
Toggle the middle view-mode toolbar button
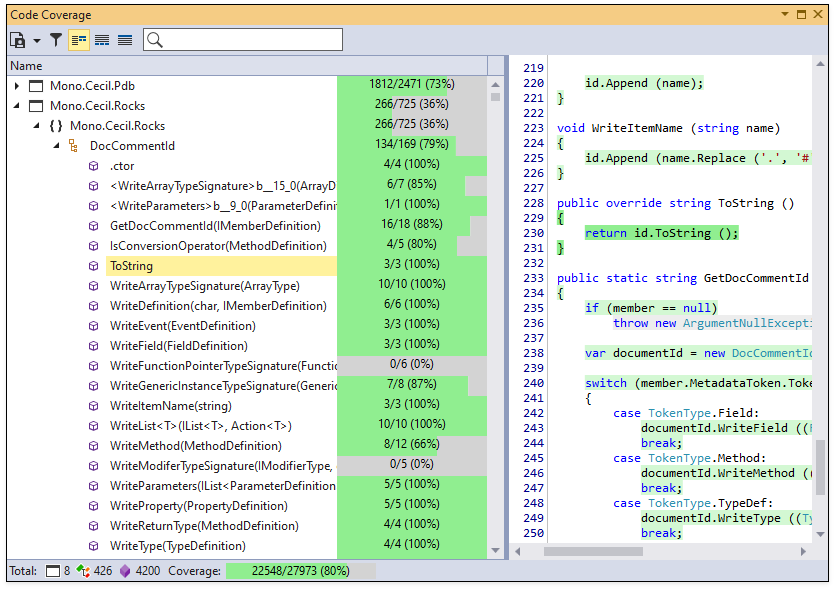coord(102,40)
